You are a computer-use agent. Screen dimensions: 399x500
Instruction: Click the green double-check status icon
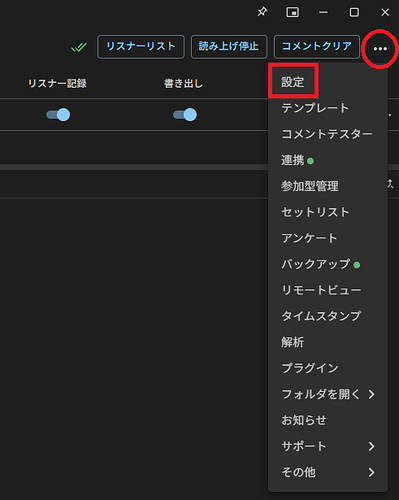pyautogui.click(x=79, y=47)
